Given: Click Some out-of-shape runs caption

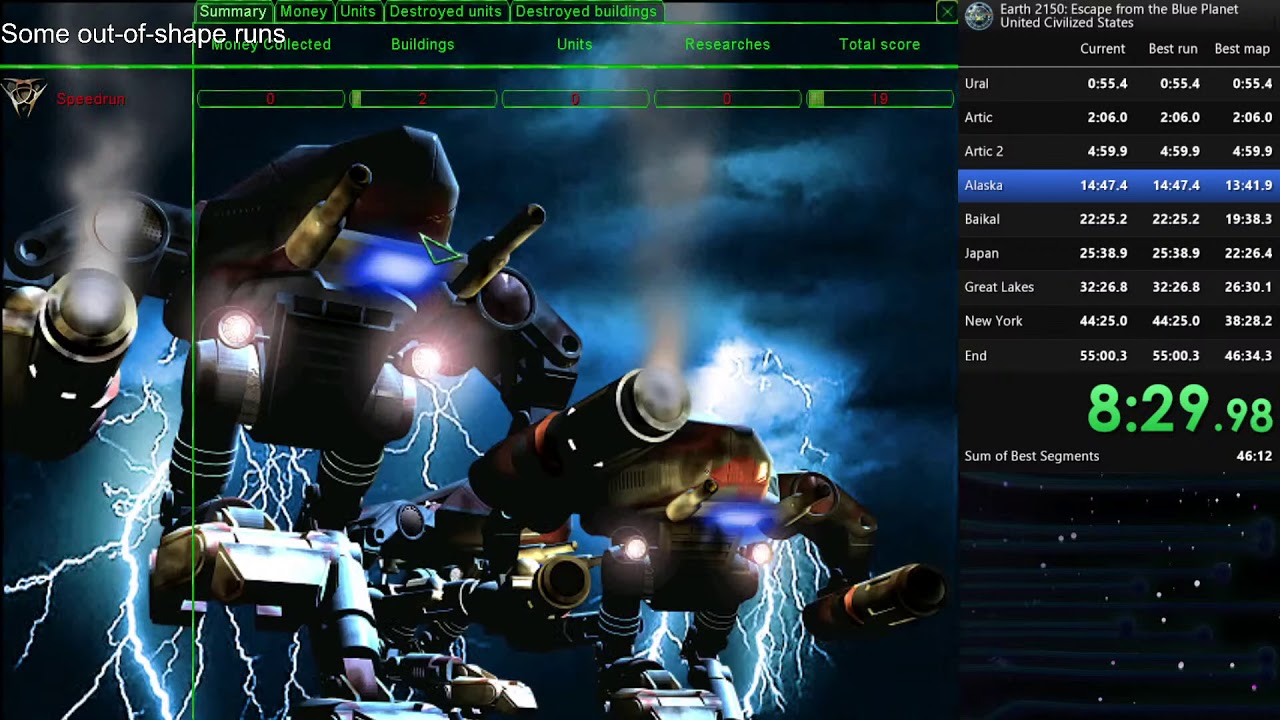Looking at the screenshot, I should pos(143,34).
